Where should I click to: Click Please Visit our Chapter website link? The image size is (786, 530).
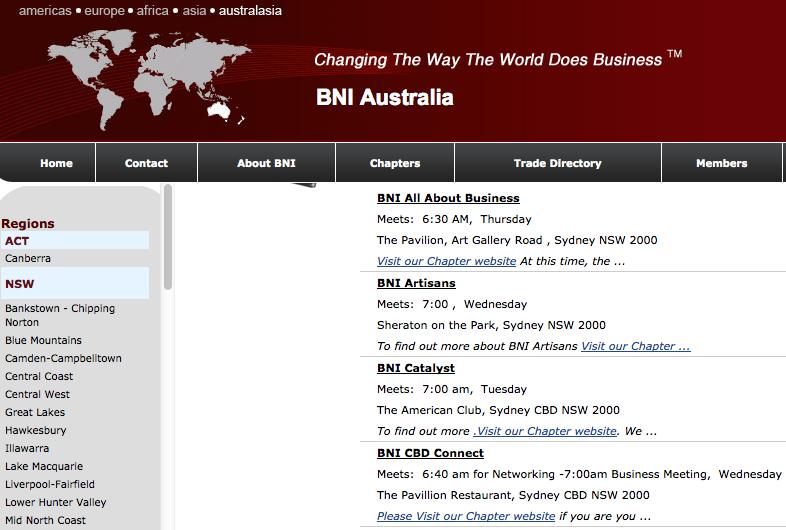pos(466,516)
